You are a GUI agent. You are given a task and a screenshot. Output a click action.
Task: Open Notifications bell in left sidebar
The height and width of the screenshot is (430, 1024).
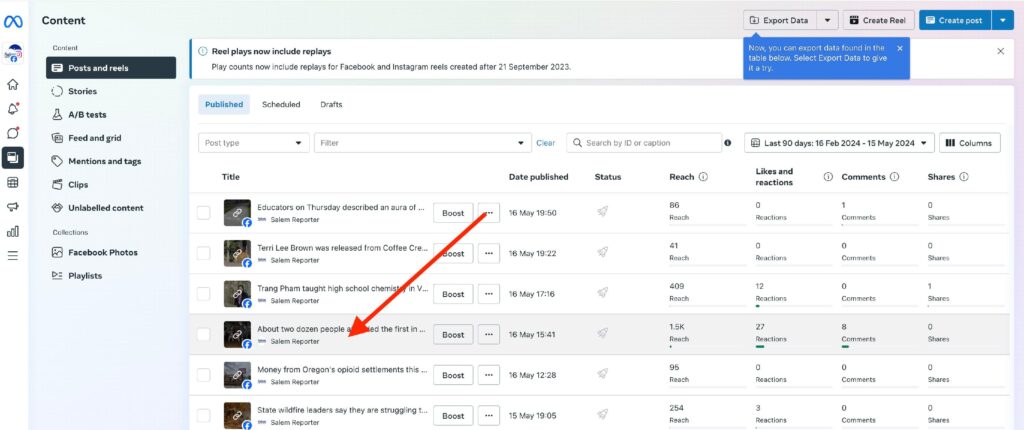13,109
